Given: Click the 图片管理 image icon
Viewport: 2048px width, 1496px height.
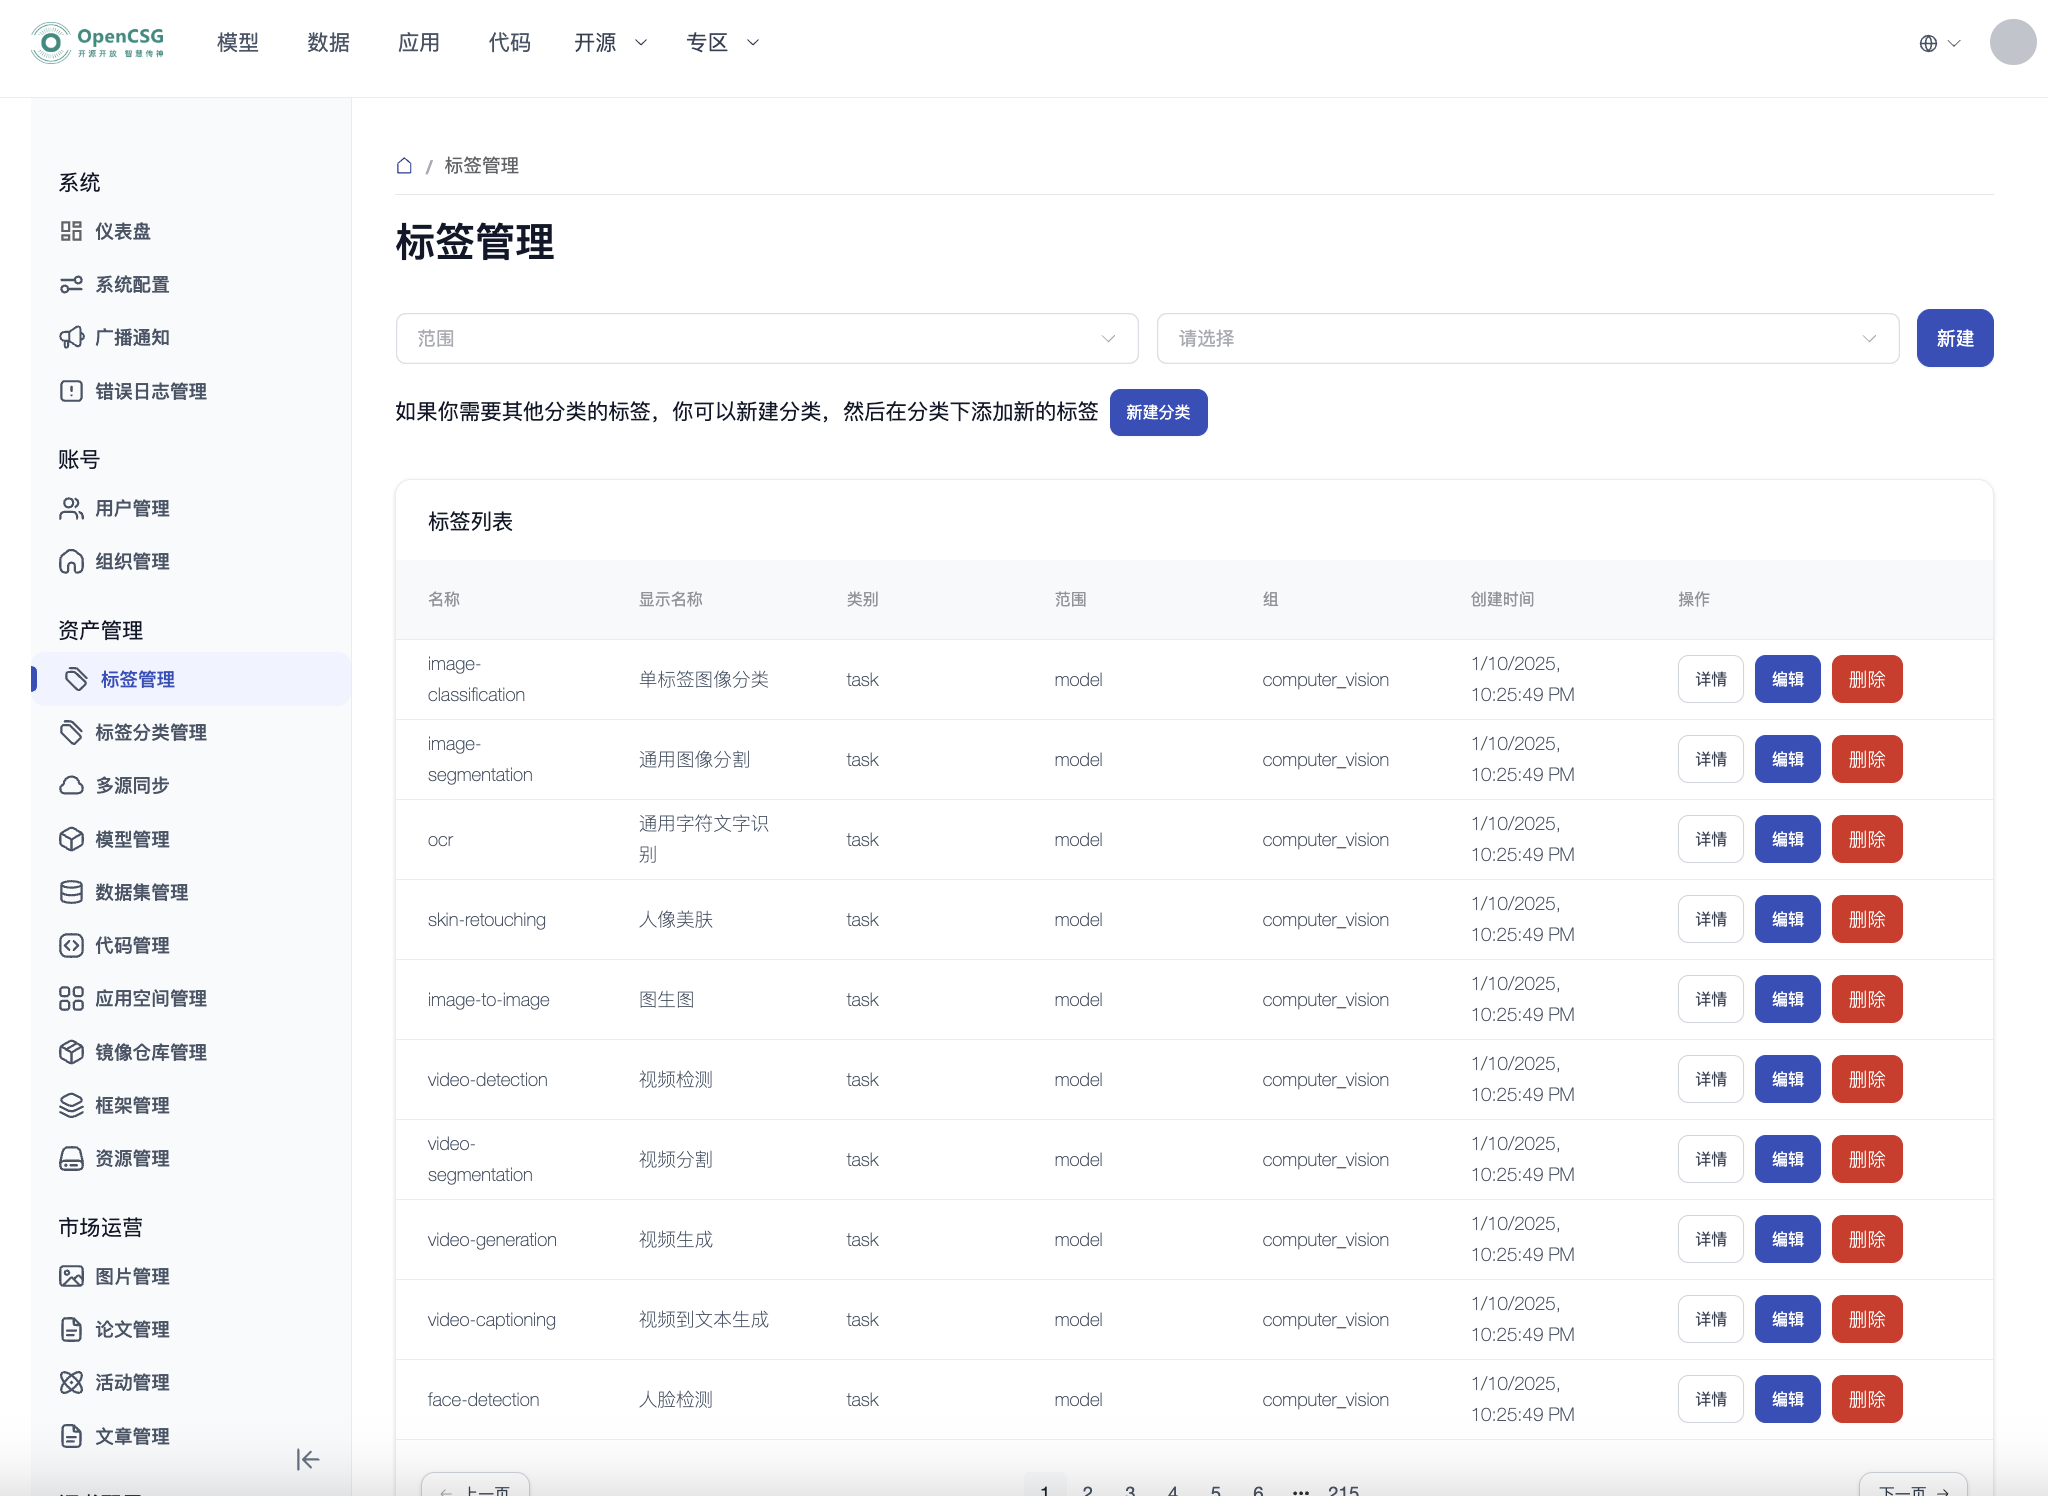Looking at the screenshot, I should (x=71, y=1276).
